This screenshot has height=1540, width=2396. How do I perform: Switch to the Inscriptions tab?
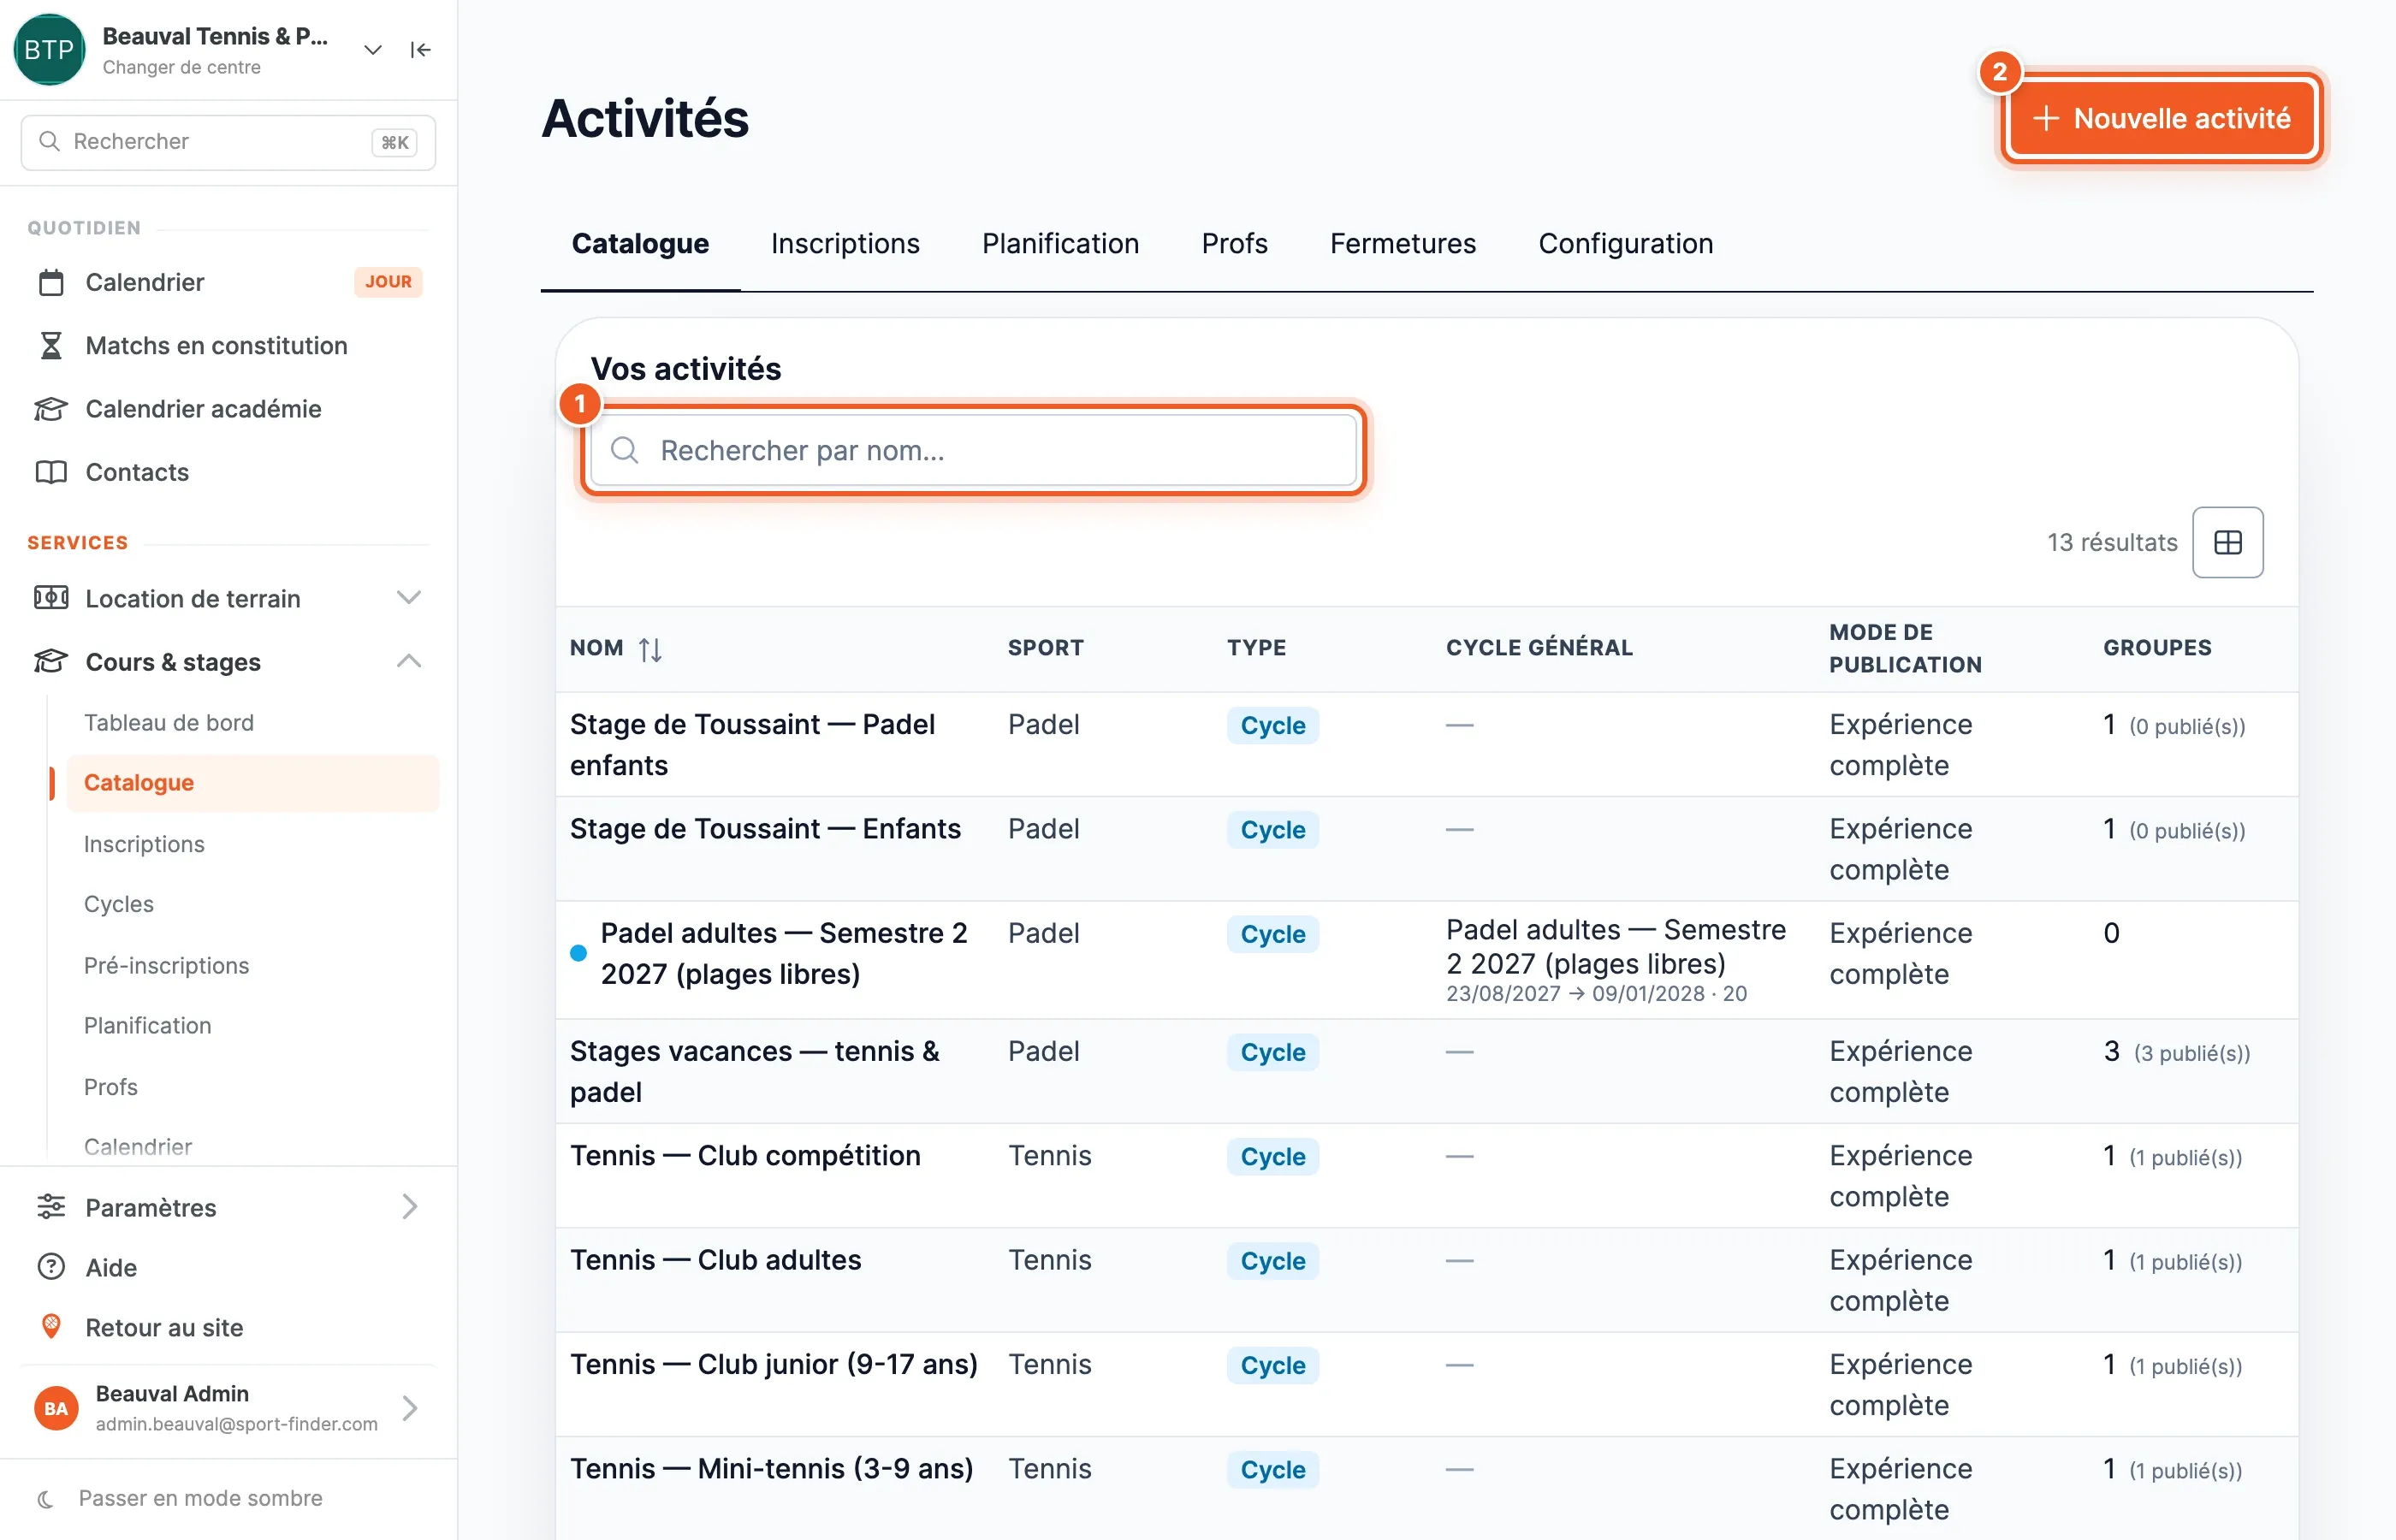tap(845, 243)
